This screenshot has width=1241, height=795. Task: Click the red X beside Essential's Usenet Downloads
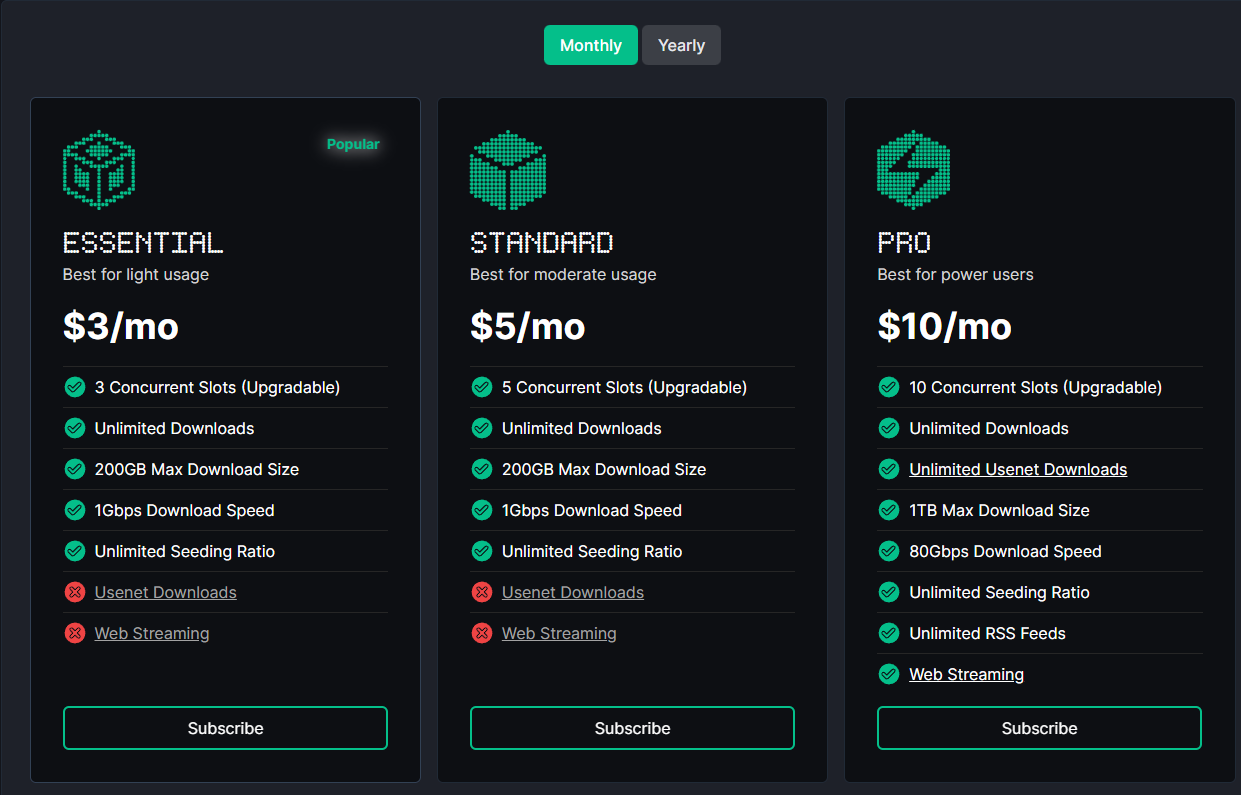tap(75, 592)
